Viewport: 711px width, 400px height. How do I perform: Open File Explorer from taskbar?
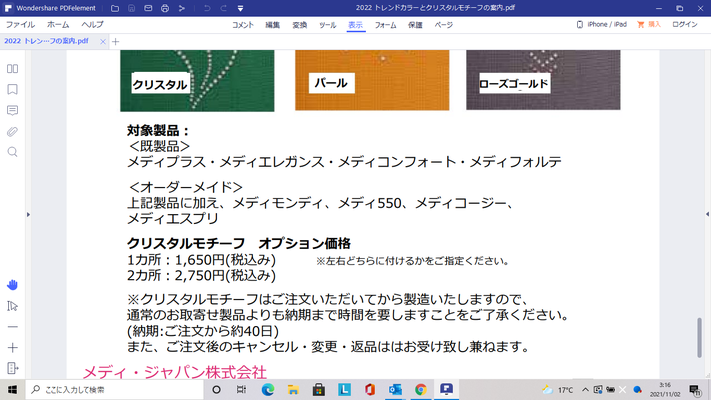pos(293,390)
